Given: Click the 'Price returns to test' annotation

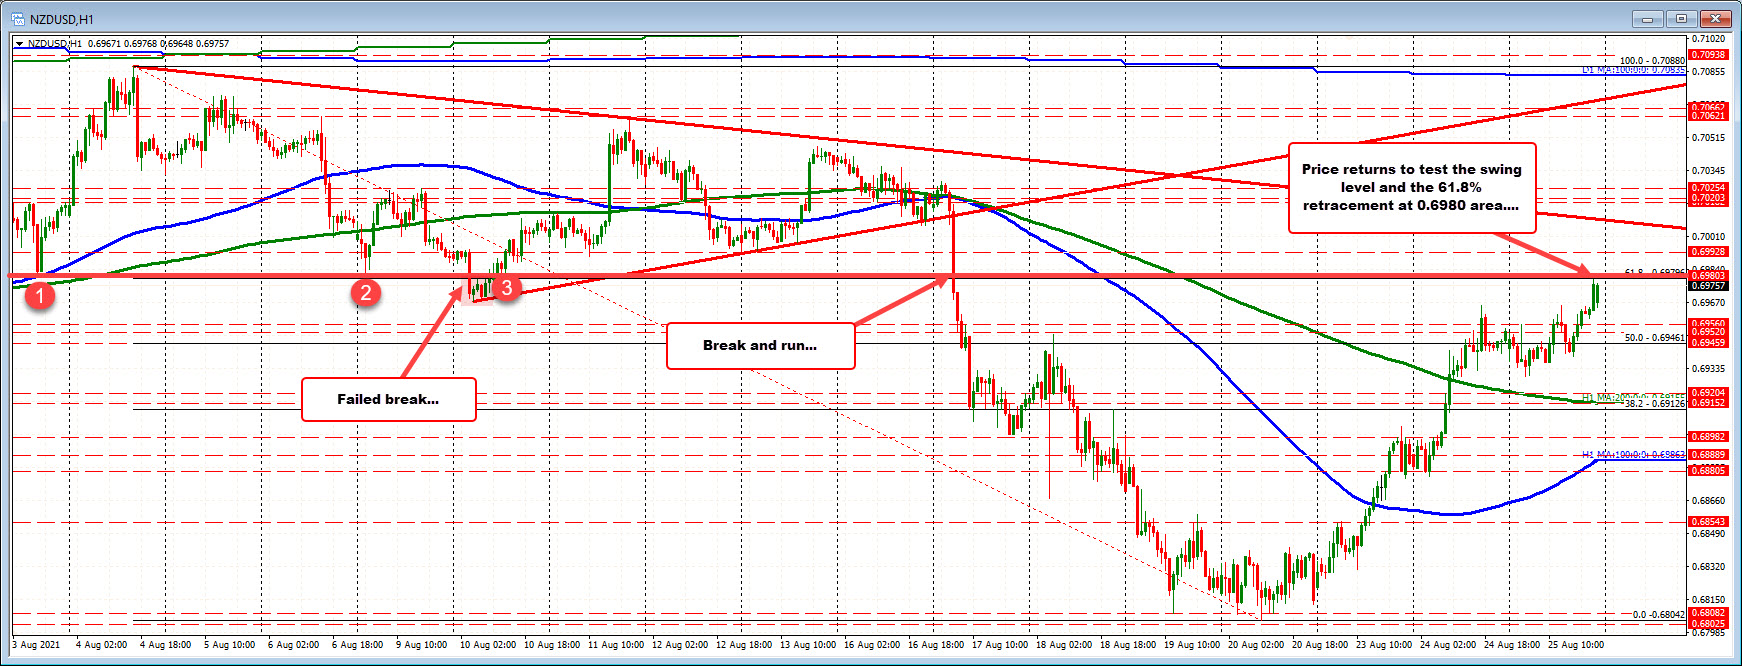Looking at the screenshot, I should pyautogui.click(x=1411, y=187).
